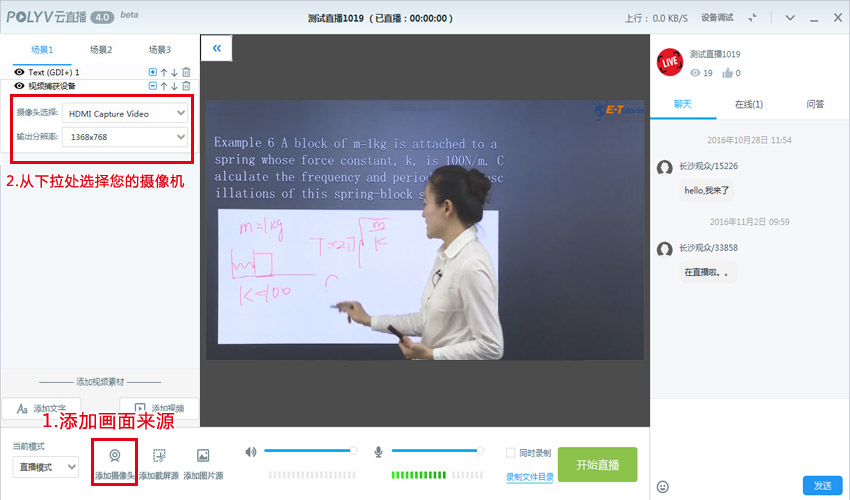Enable the 同时录制 checkbox
Viewport: 850px width, 500px height.
tap(511, 453)
